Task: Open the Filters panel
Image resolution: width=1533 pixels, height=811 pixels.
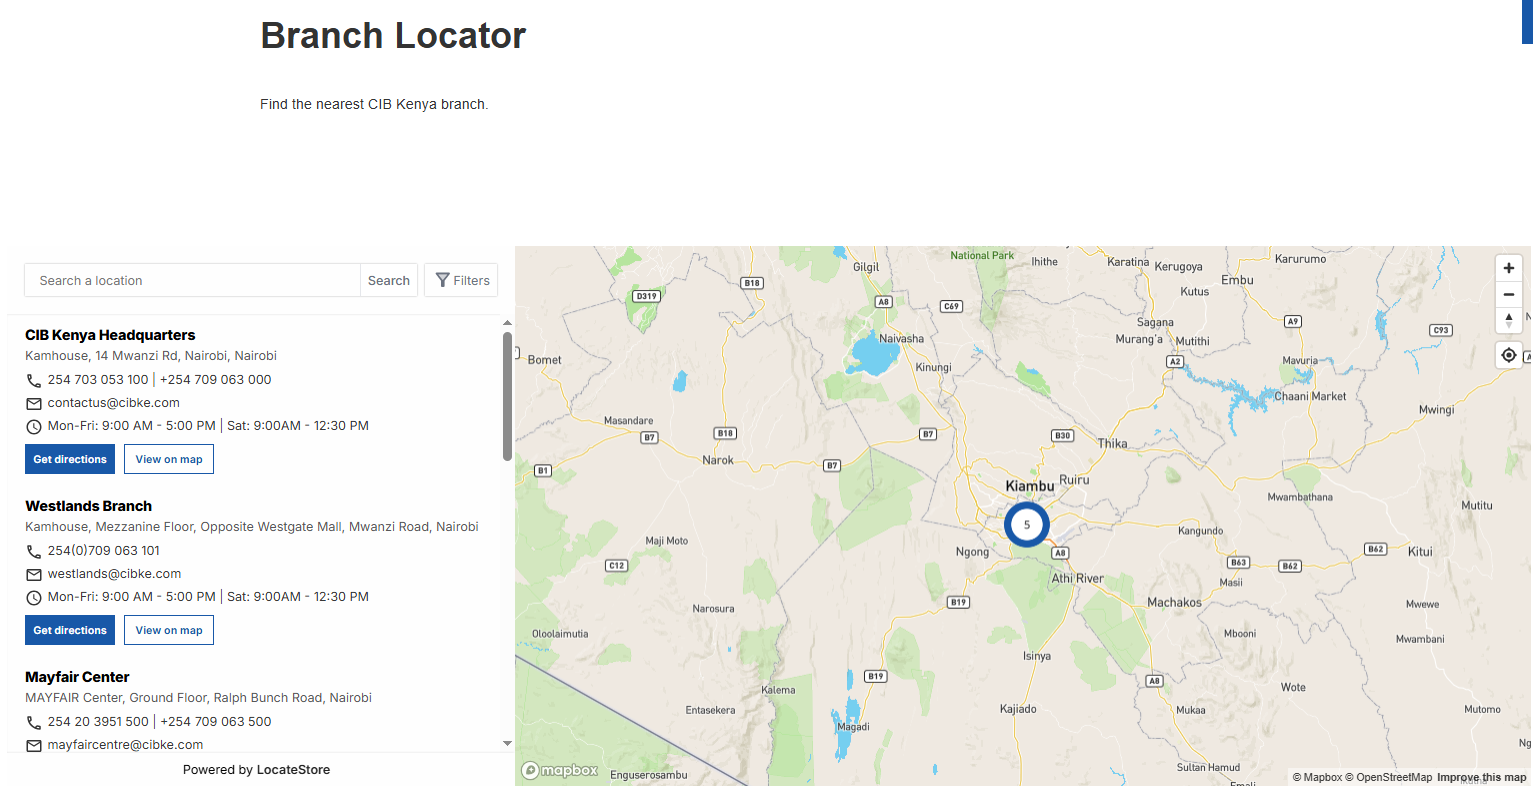Action: tap(461, 280)
